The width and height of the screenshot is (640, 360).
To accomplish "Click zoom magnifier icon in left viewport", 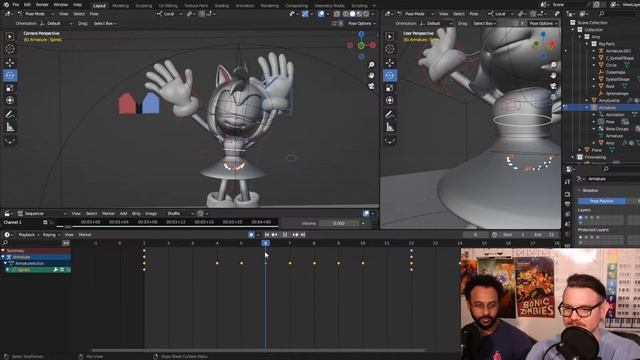I will (371, 65).
